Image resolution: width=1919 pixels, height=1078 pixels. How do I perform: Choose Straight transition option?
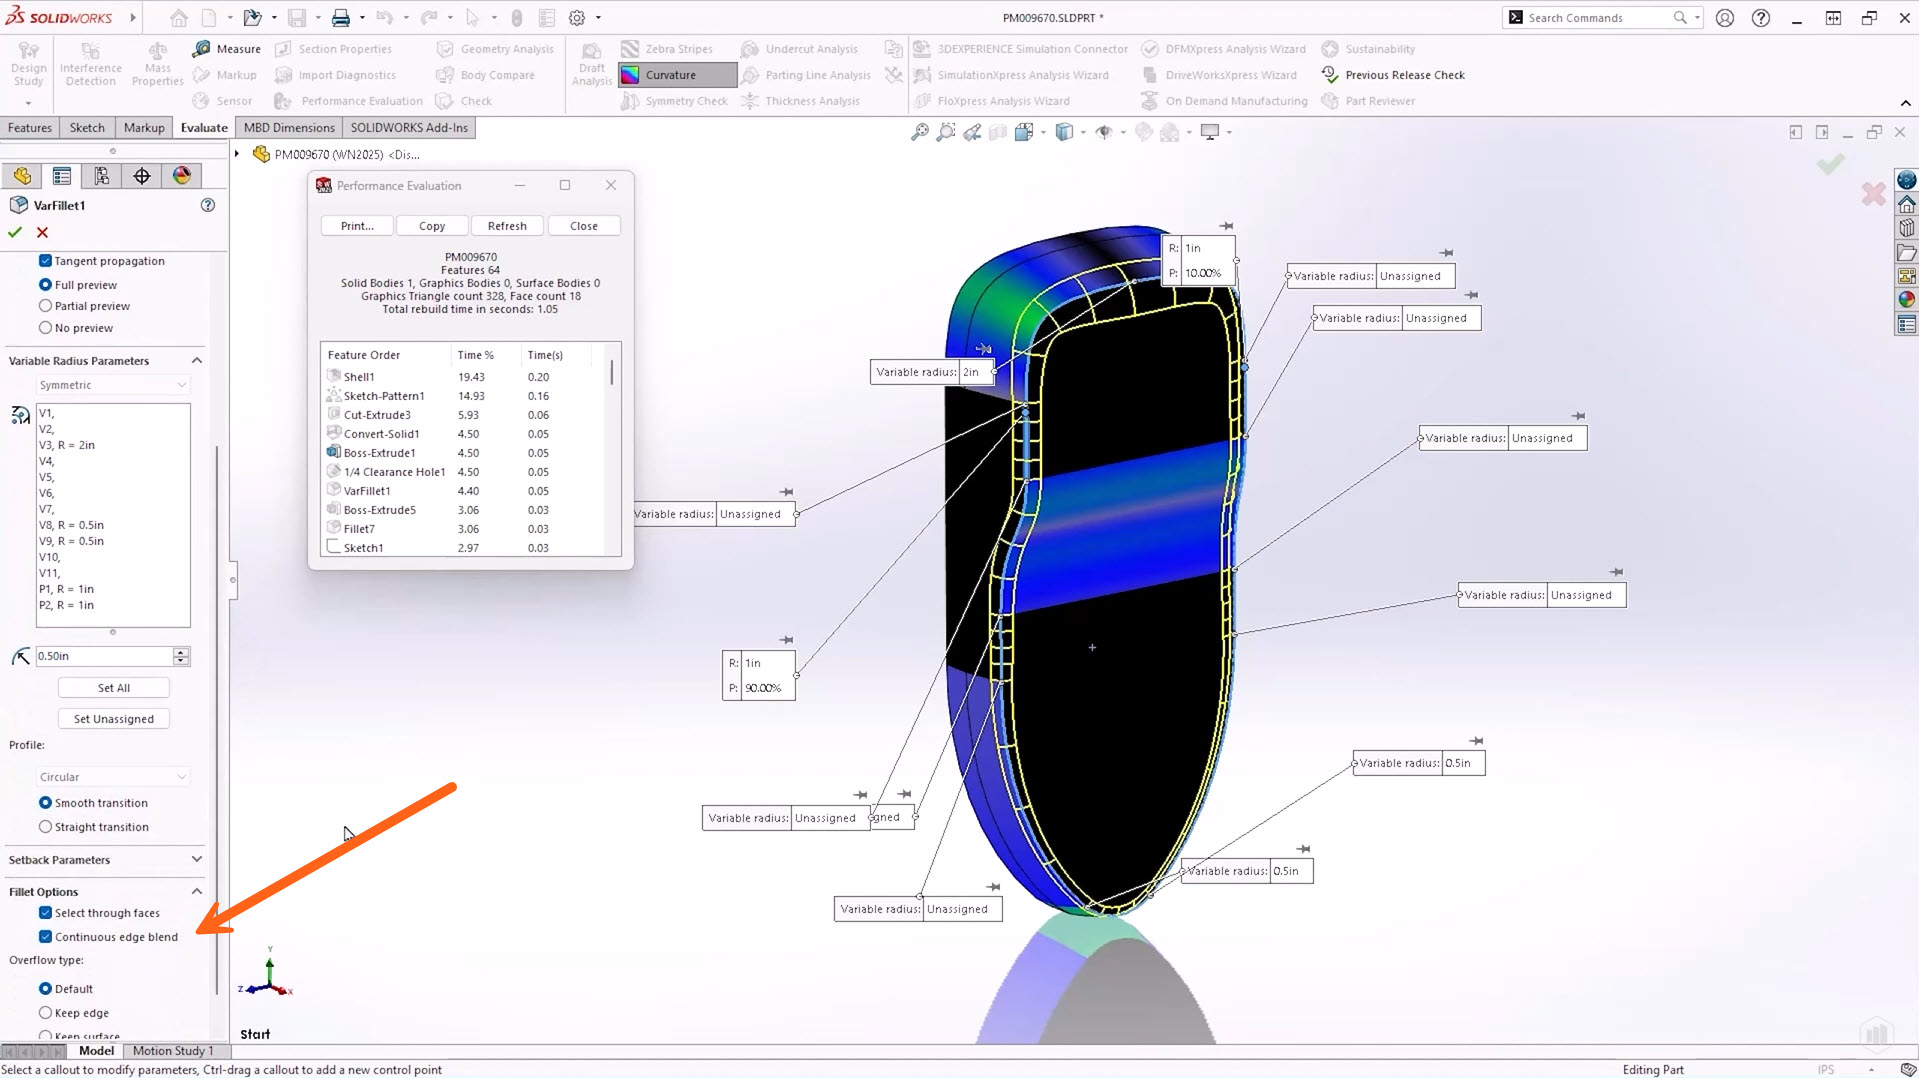[45, 827]
